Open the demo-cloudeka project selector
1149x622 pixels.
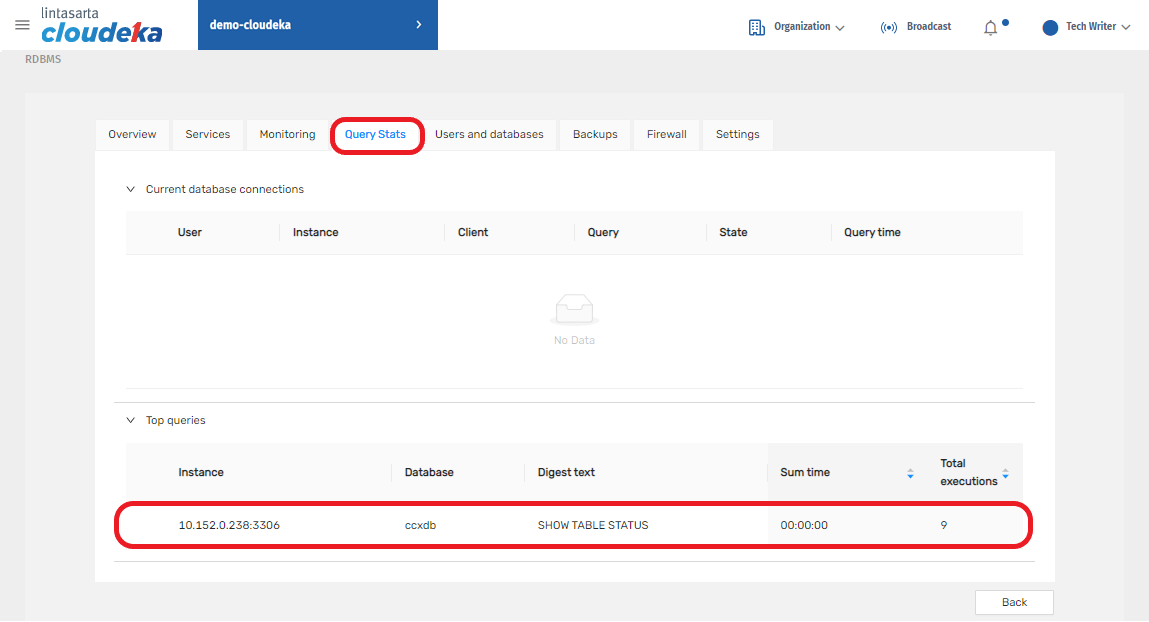pos(317,25)
